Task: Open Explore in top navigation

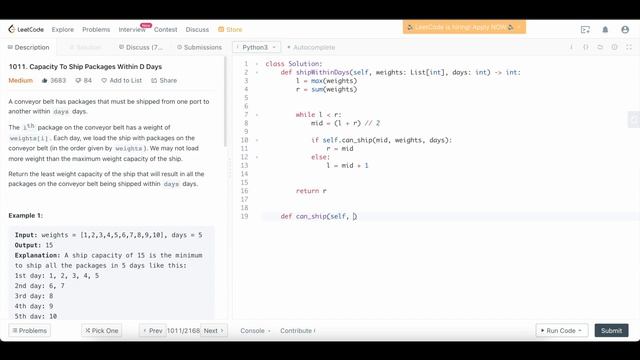Action: (63, 29)
